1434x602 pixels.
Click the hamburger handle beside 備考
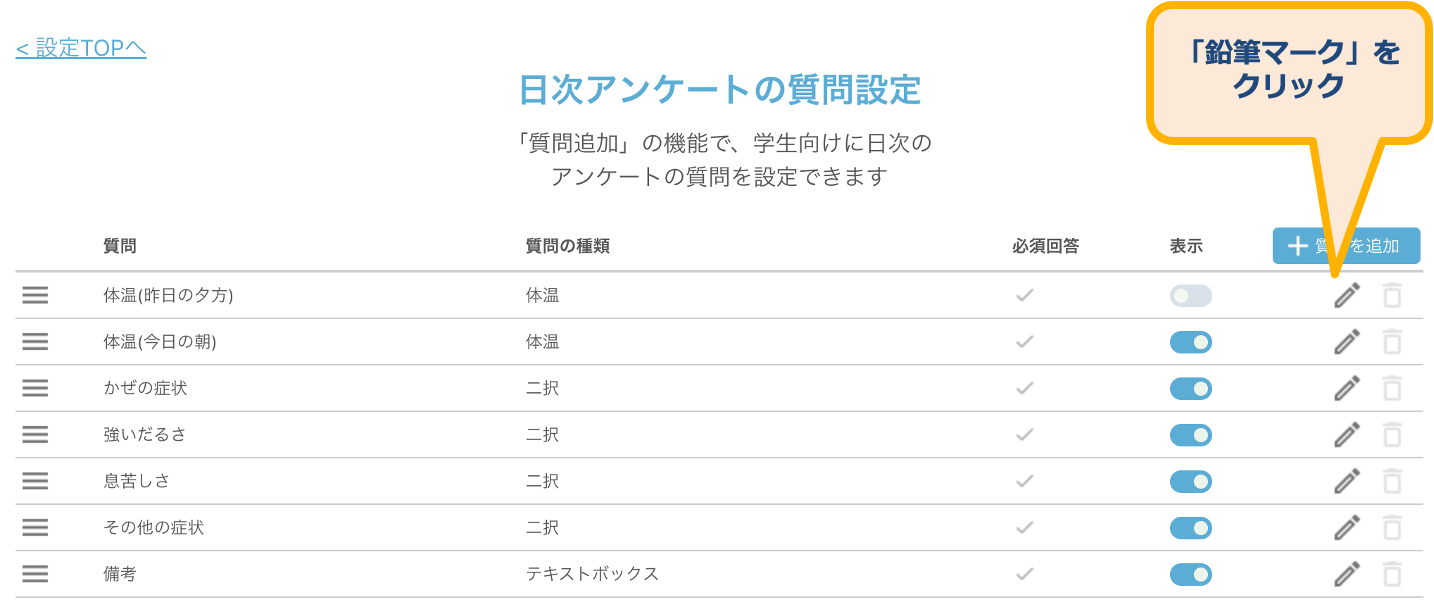pos(35,574)
